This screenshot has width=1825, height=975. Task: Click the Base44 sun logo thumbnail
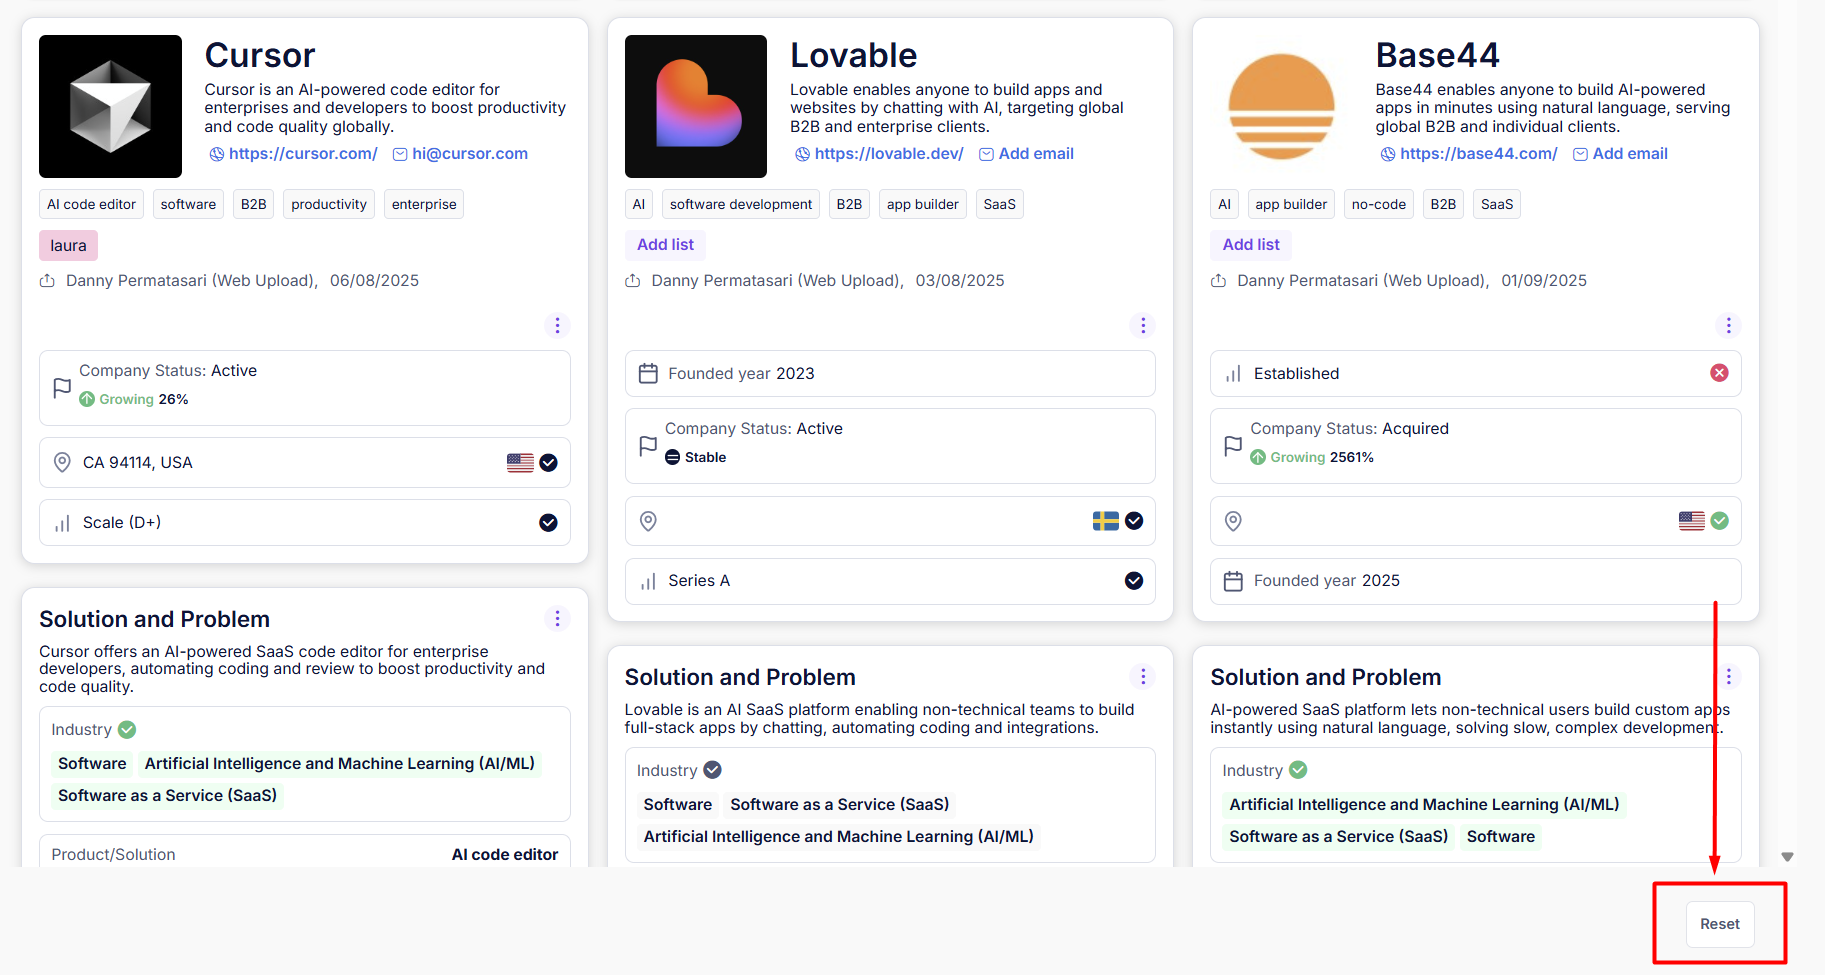click(x=1281, y=106)
